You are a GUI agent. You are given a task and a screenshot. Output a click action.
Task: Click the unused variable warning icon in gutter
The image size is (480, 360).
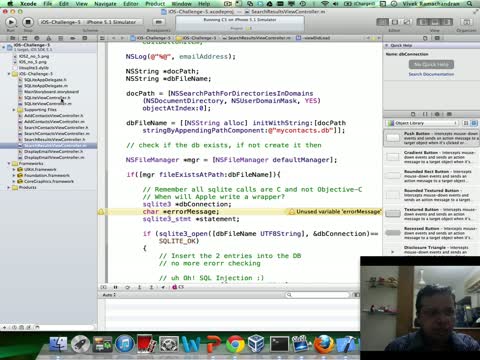tap(101, 212)
